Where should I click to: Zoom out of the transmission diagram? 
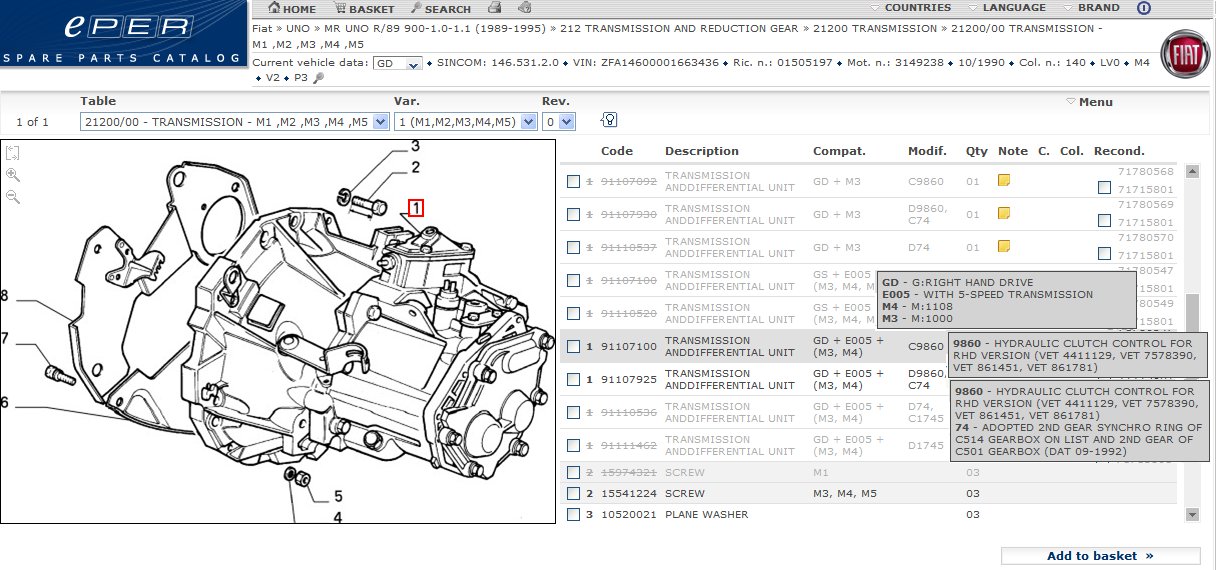click(13, 197)
